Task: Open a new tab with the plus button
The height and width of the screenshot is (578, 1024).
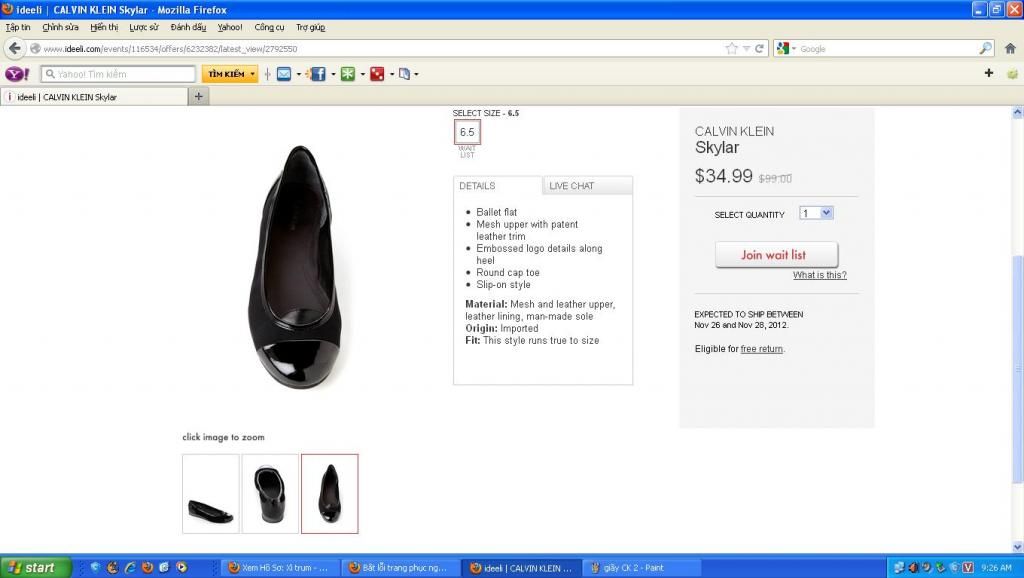Action: [x=199, y=96]
